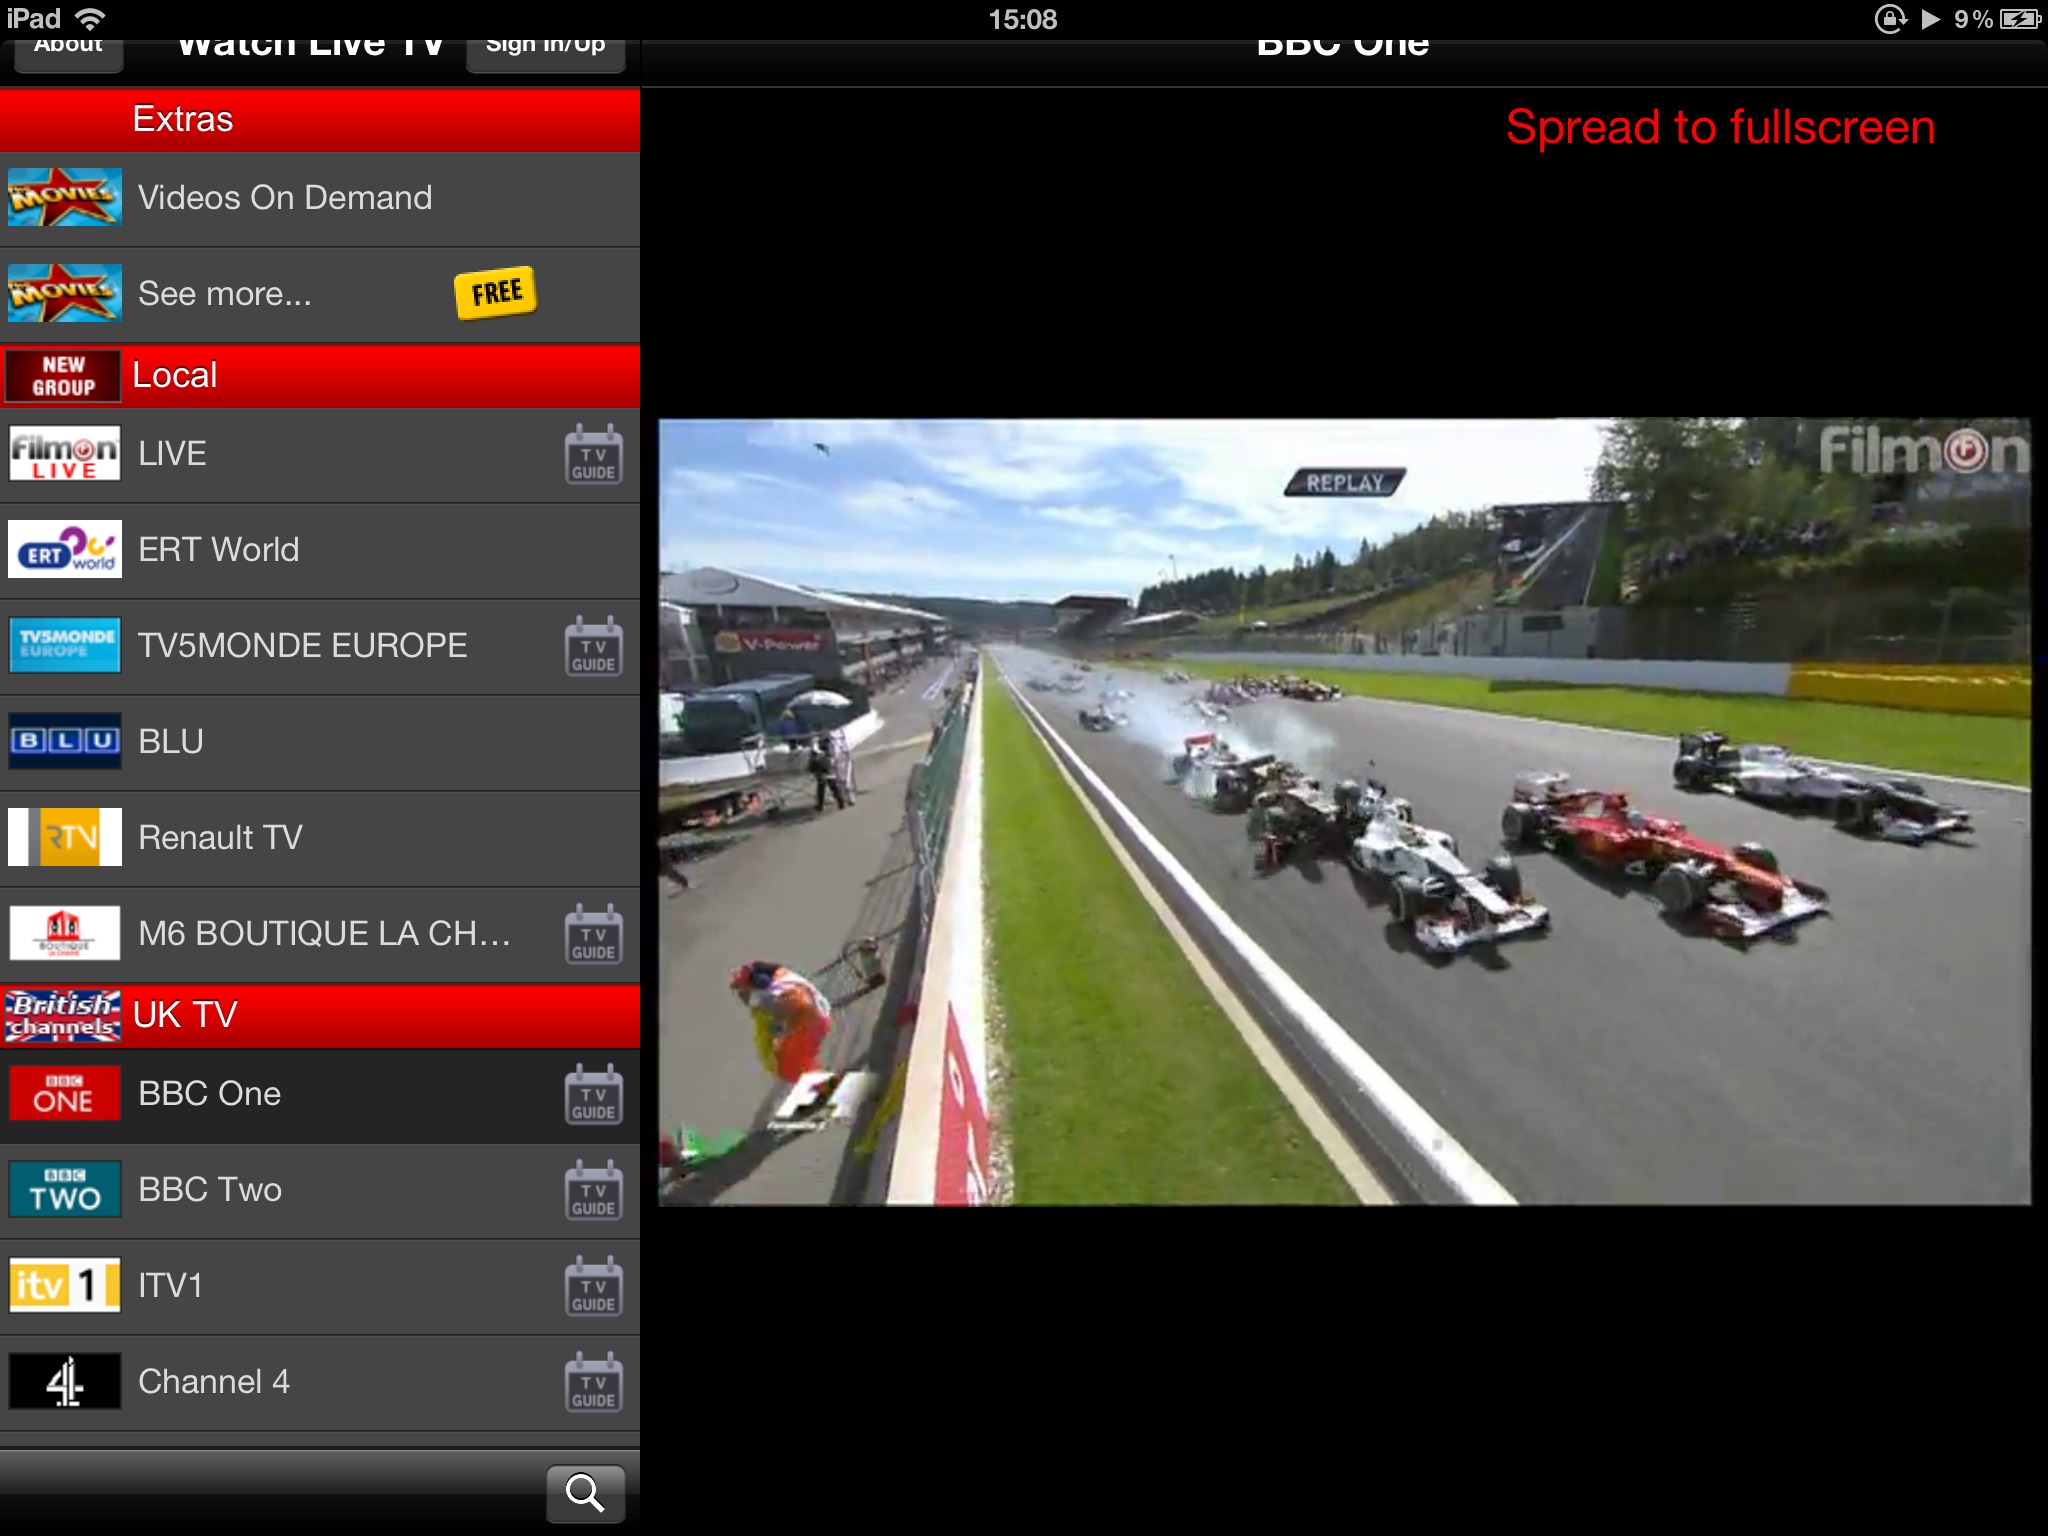Select BLU channel

[x=320, y=743]
